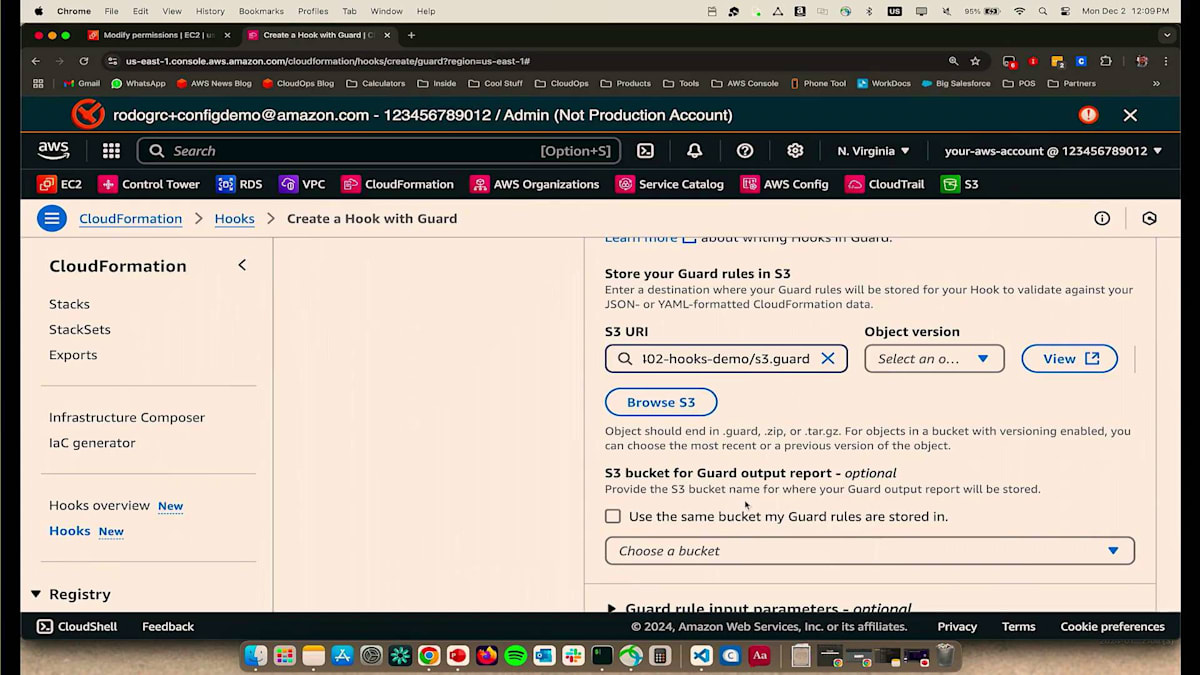The width and height of the screenshot is (1200, 675).
Task: Open Spotify from the Dock
Action: click(x=515, y=656)
